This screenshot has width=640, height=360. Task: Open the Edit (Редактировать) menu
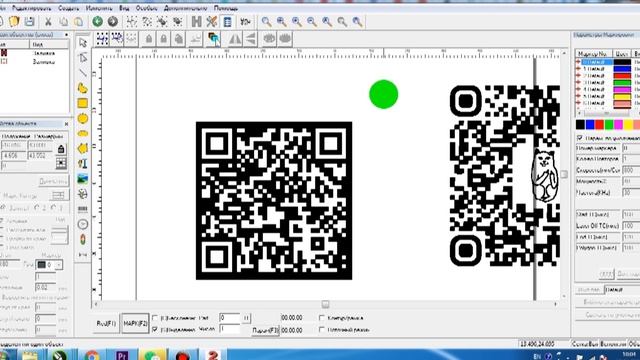point(32,8)
